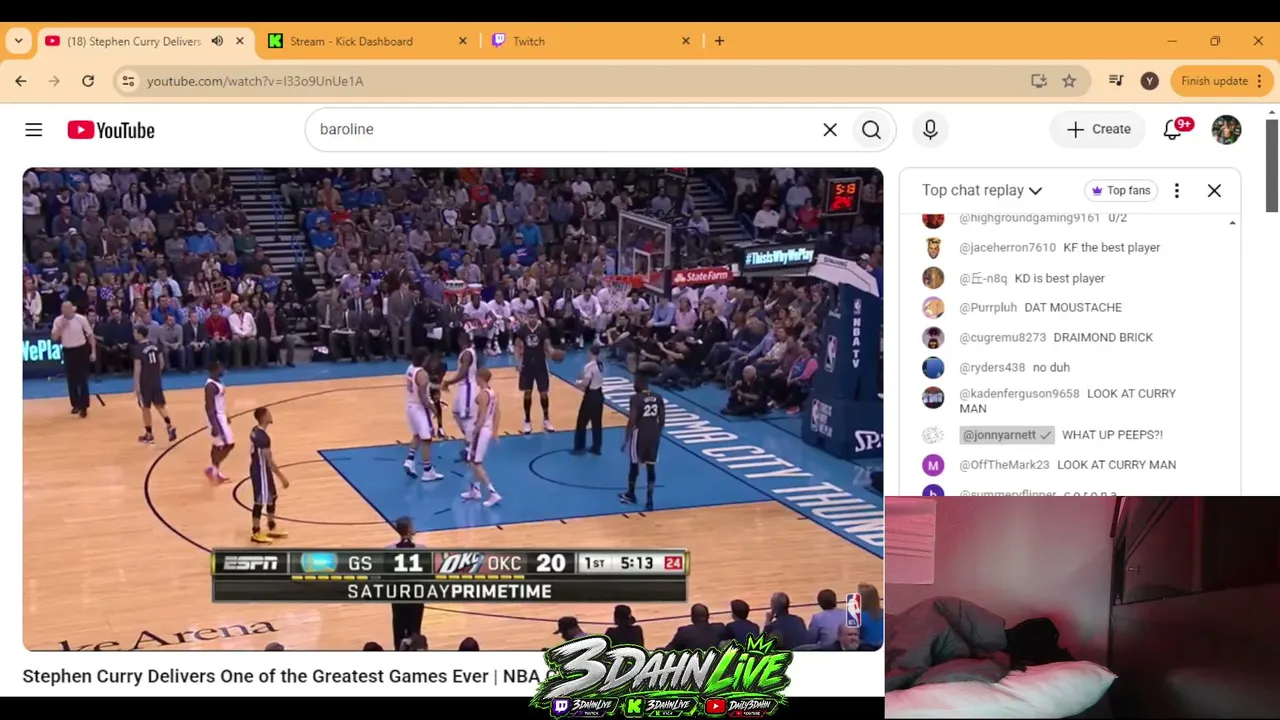Click username @ryders438 in chat
Image resolution: width=1280 pixels, height=720 pixels.
point(992,367)
